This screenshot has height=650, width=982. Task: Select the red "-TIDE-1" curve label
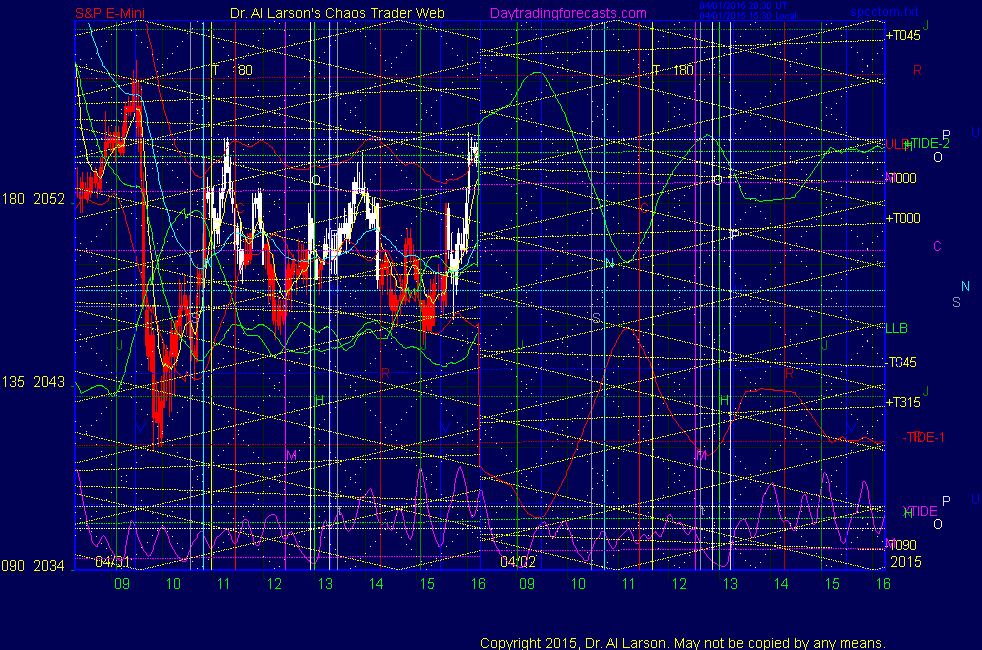[923, 437]
